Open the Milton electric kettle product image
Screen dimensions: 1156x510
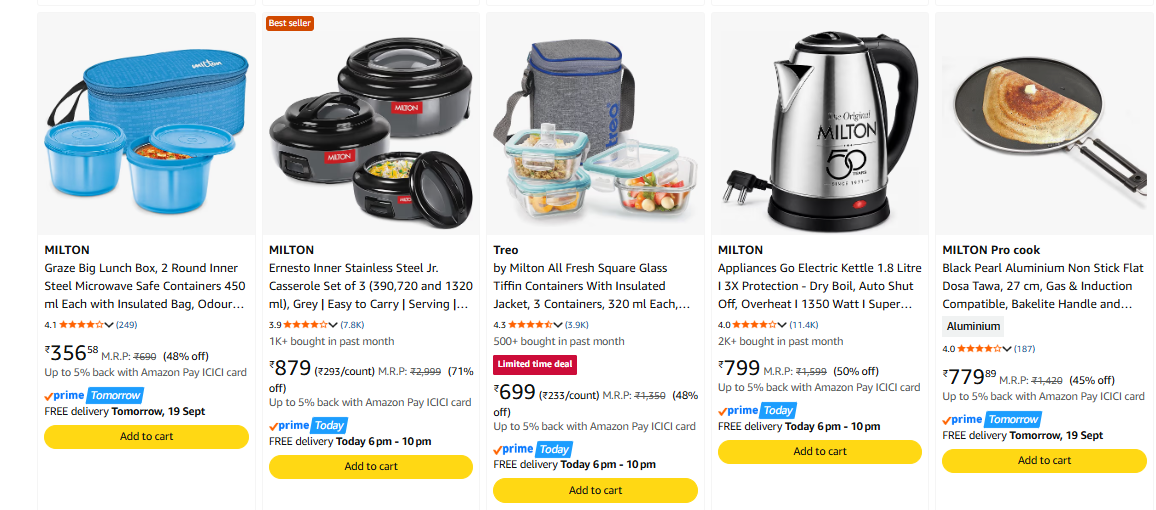[x=820, y=123]
